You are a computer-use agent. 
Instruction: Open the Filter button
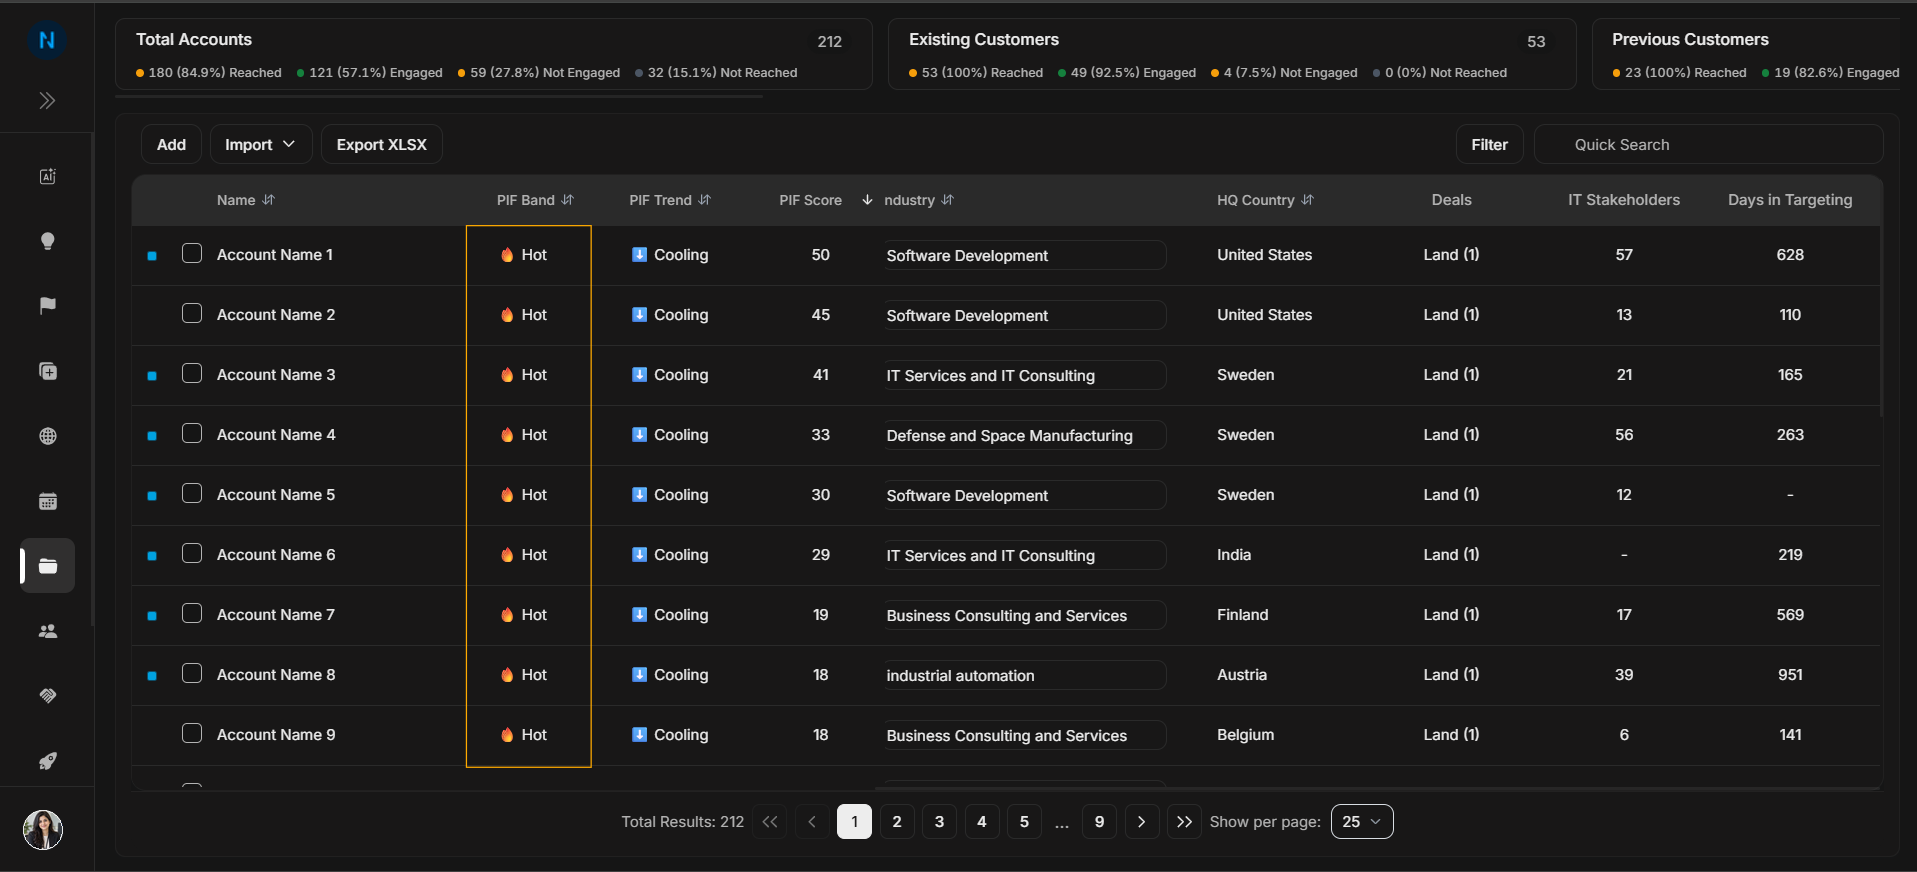pyautogui.click(x=1489, y=145)
